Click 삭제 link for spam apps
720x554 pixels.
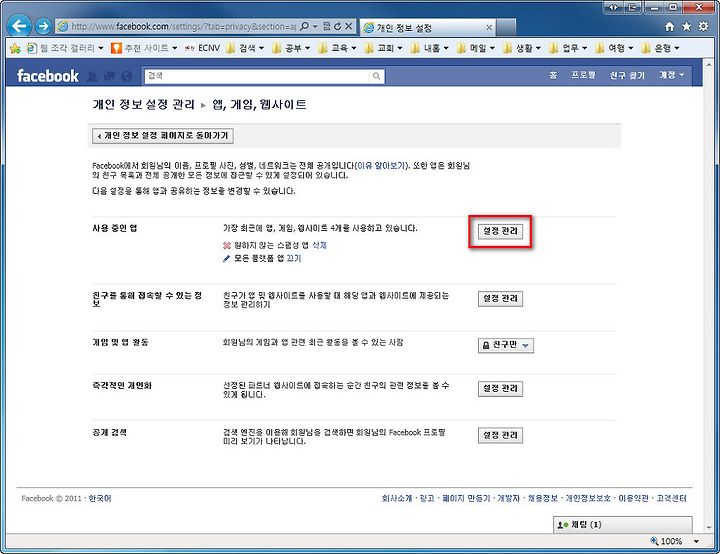pyautogui.click(x=319, y=245)
